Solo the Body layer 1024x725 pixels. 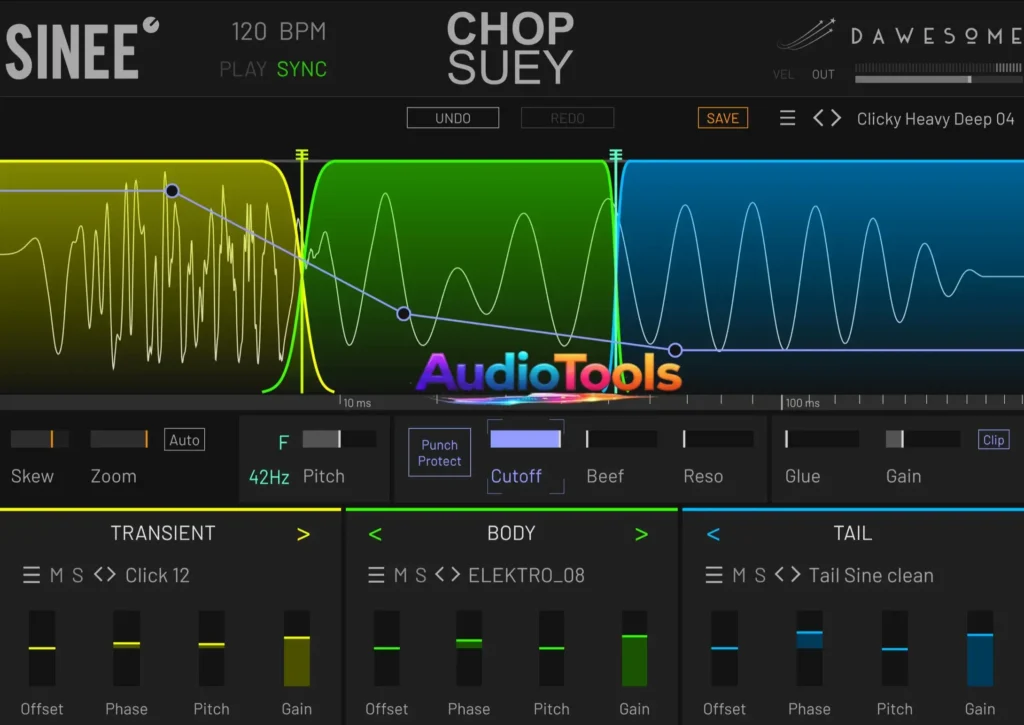(x=421, y=575)
